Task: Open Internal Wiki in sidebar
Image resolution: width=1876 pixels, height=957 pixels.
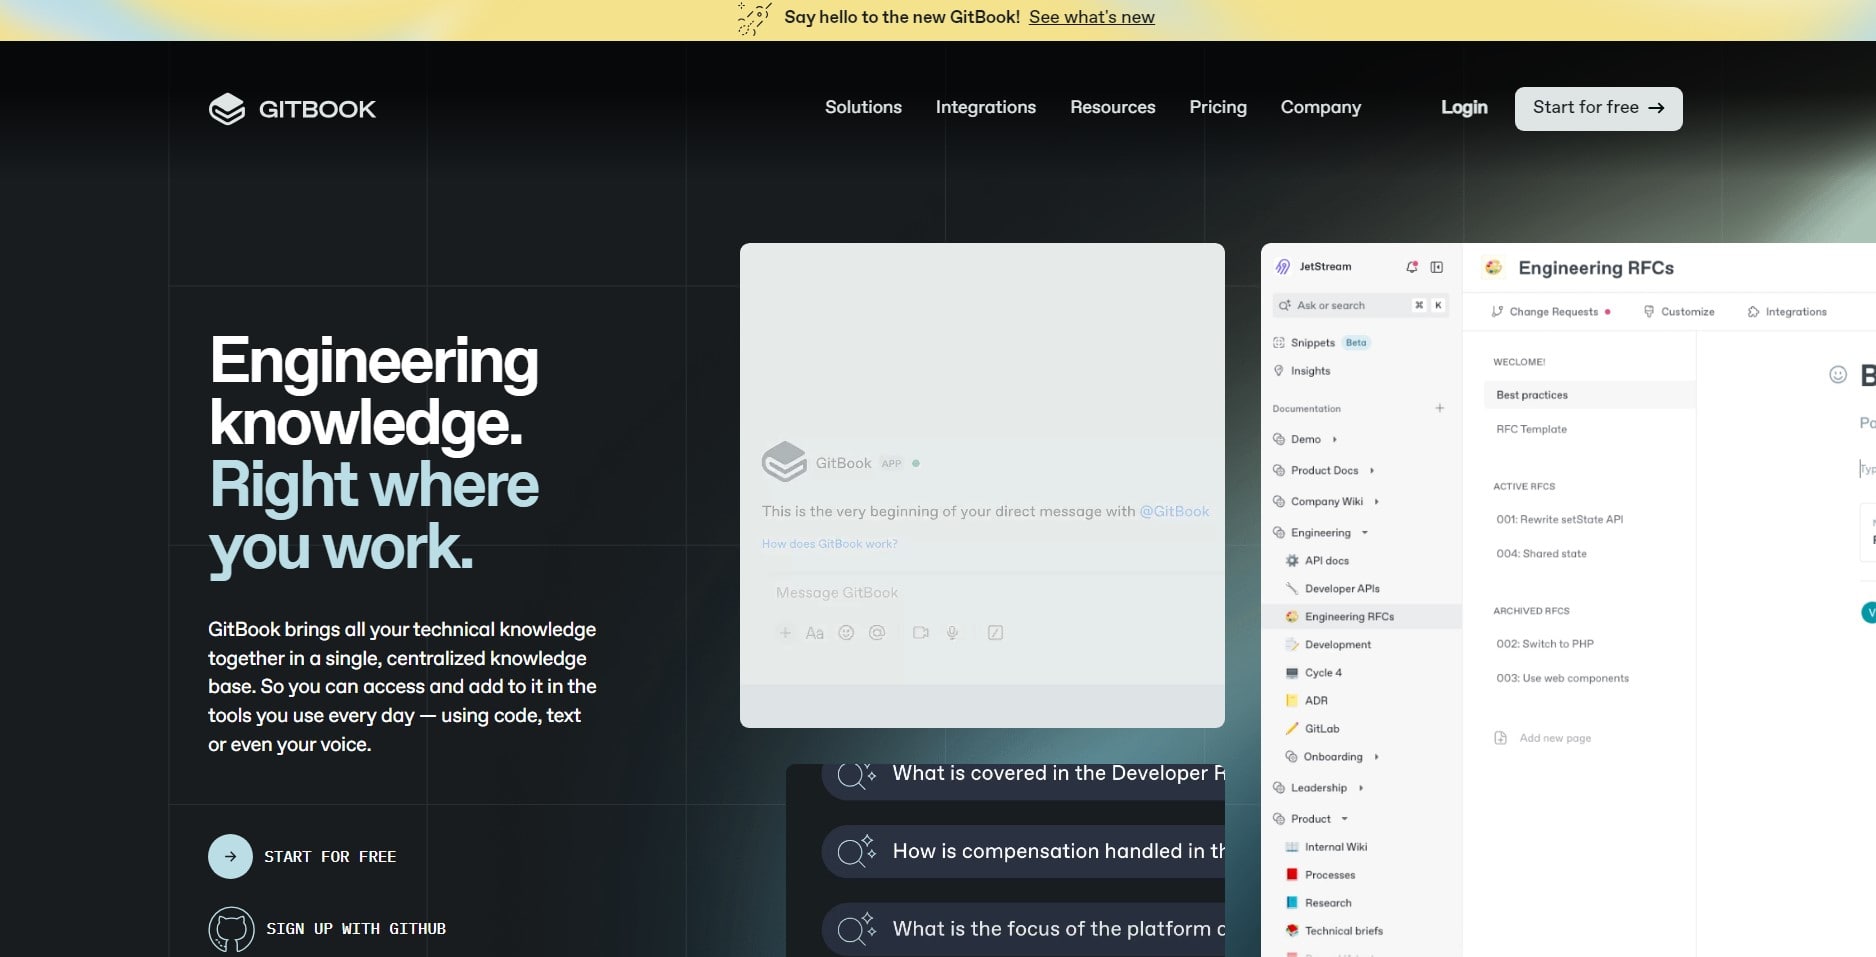Action: tap(1335, 847)
